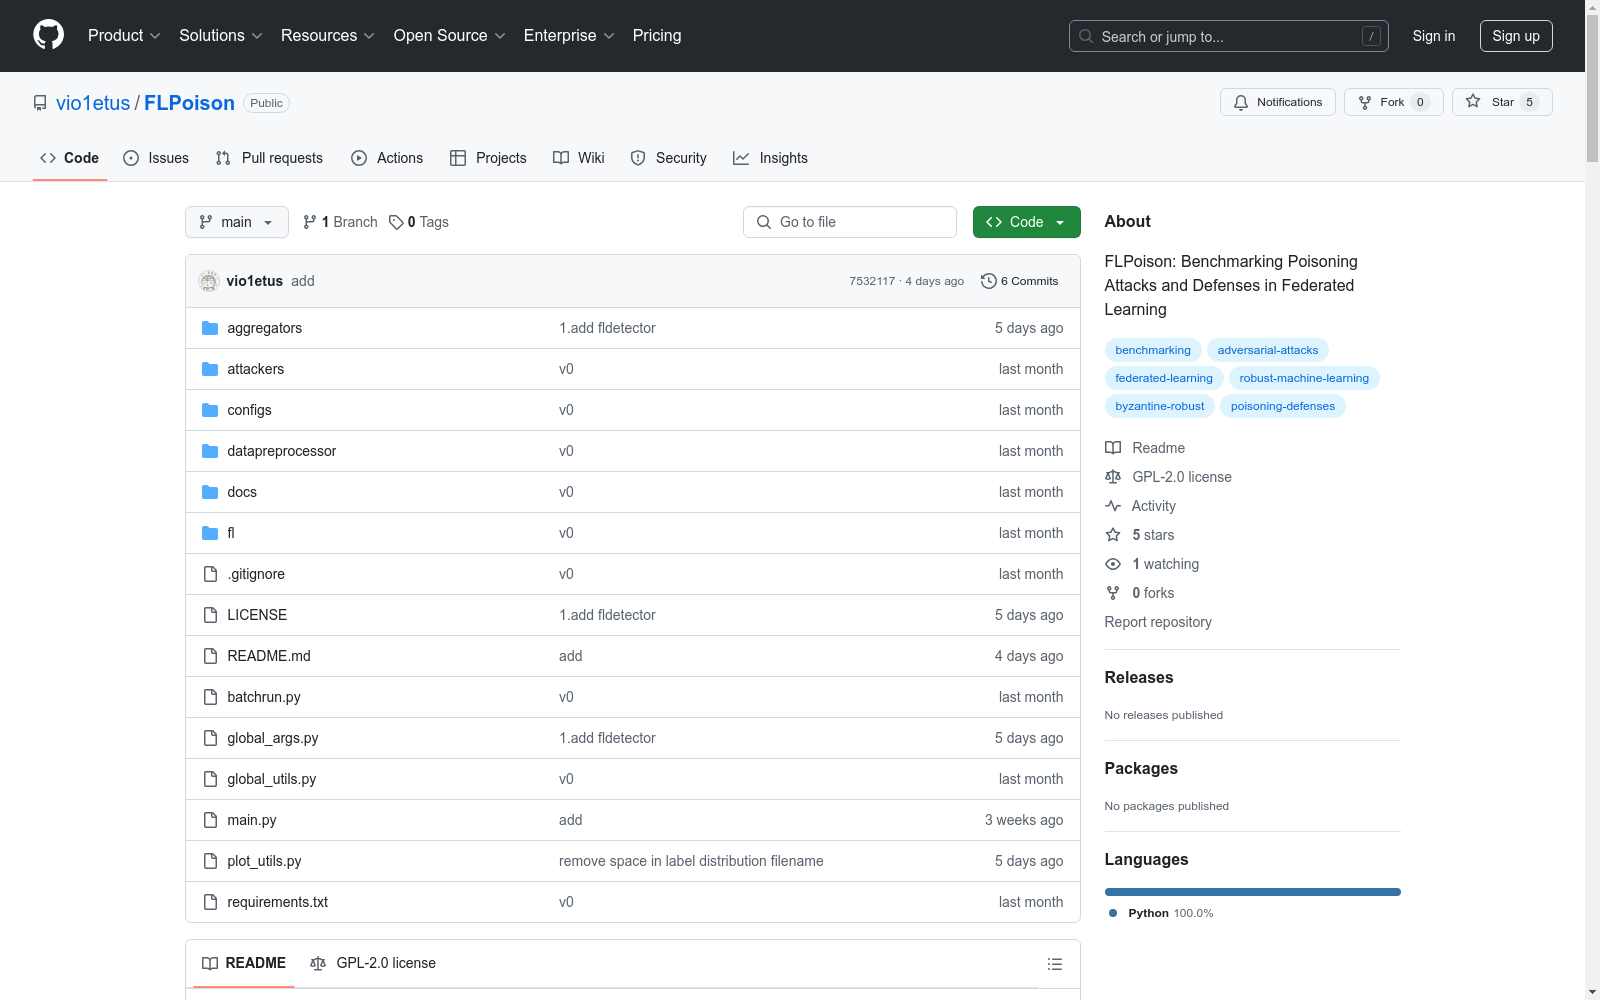Click the README.md file icon

210,656
